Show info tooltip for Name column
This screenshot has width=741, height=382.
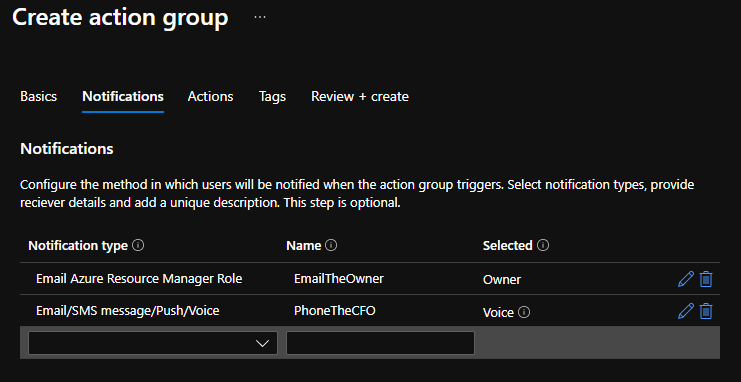[331, 245]
